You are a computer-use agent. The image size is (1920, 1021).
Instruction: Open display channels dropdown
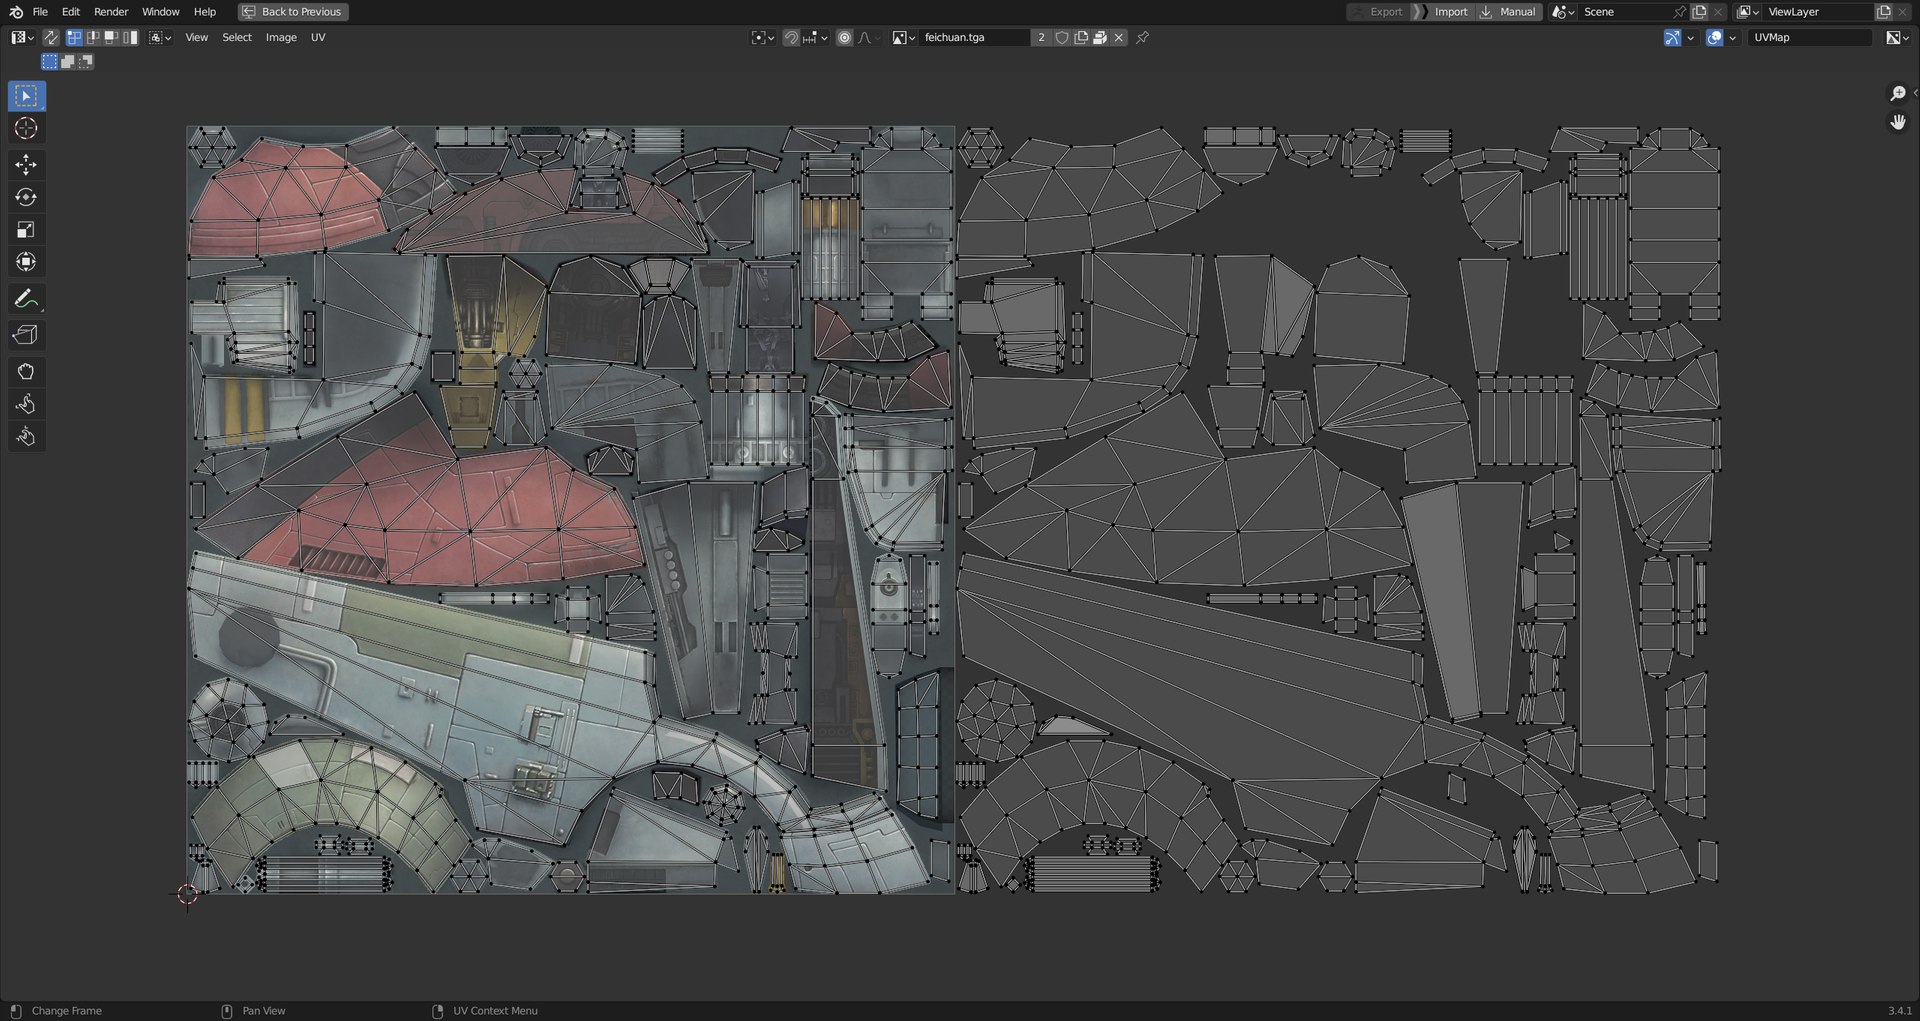click(1897, 37)
